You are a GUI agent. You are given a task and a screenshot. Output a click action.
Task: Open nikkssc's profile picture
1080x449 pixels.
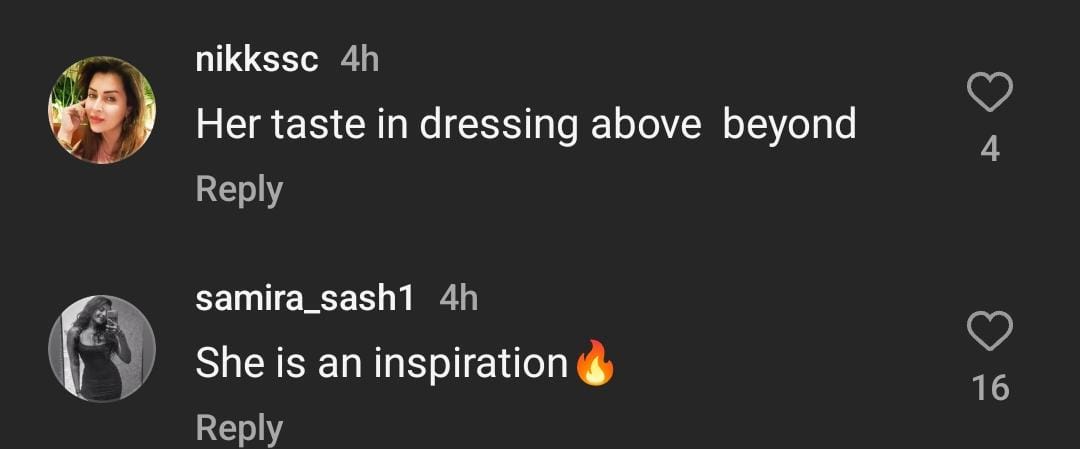pos(102,110)
